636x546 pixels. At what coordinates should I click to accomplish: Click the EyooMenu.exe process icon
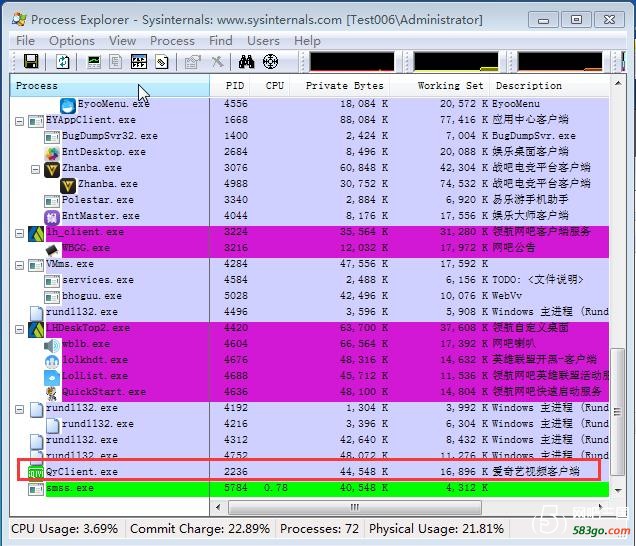pos(68,105)
